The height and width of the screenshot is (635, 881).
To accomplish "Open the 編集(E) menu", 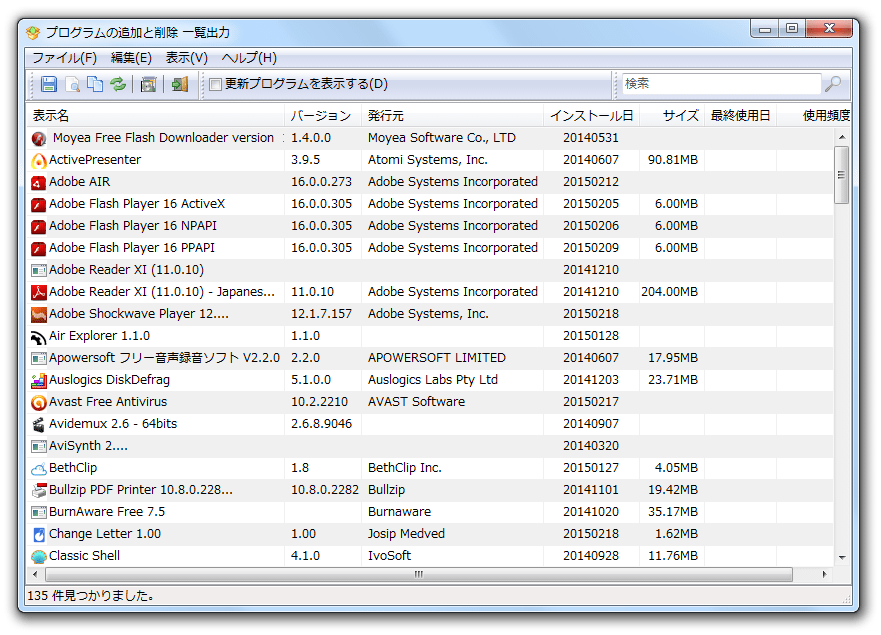I will (131, 58).
